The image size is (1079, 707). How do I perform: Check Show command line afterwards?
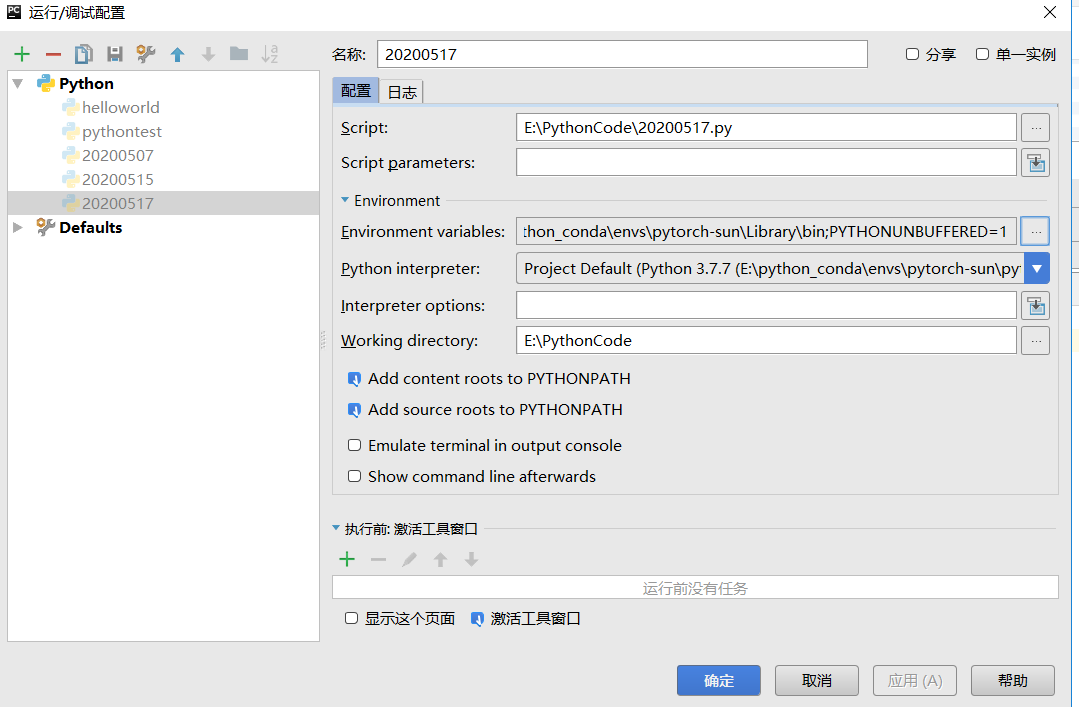click(355, 477)
